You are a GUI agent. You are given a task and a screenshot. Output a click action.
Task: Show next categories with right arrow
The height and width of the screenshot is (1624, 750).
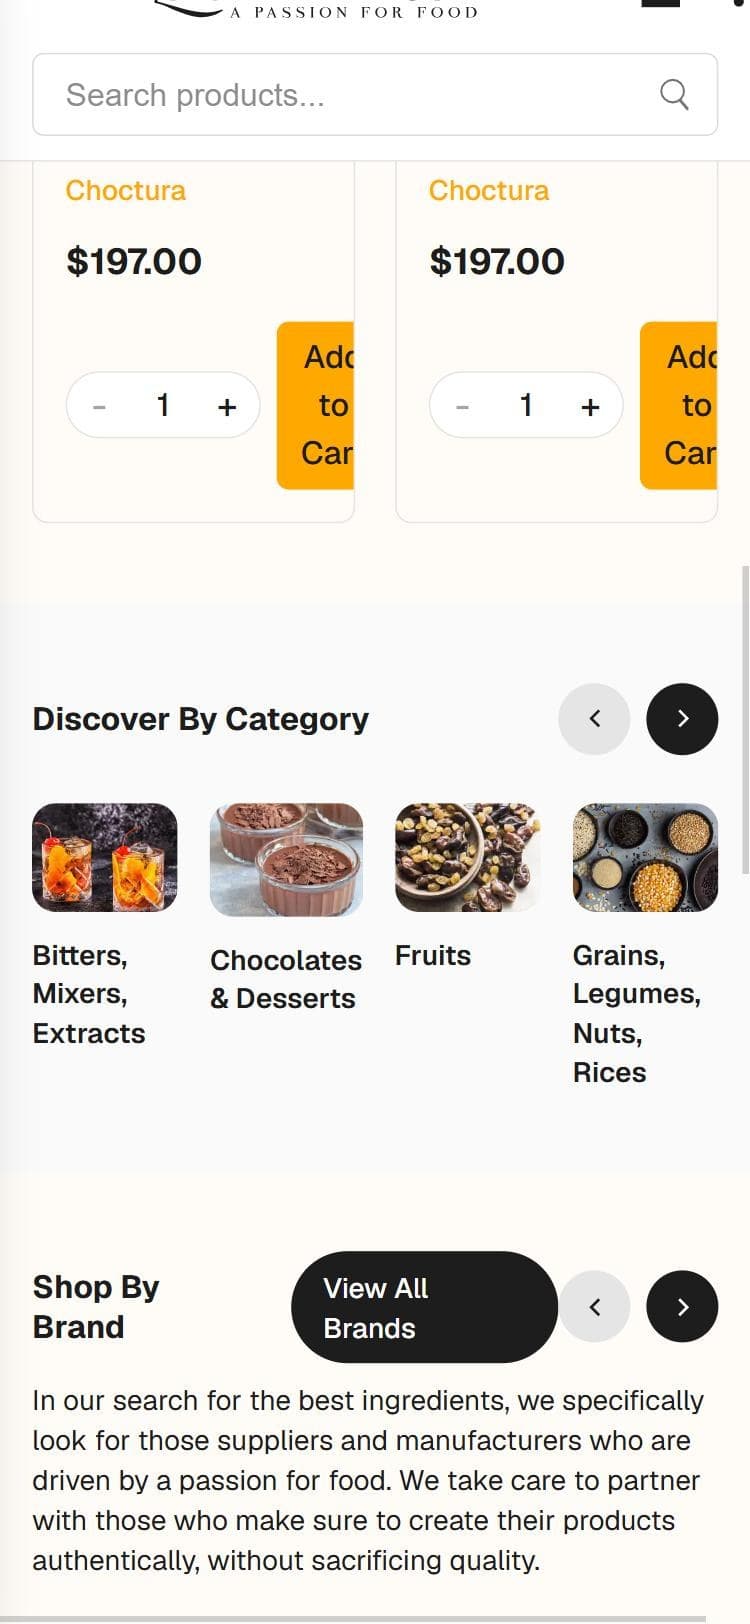click(682, 718)
